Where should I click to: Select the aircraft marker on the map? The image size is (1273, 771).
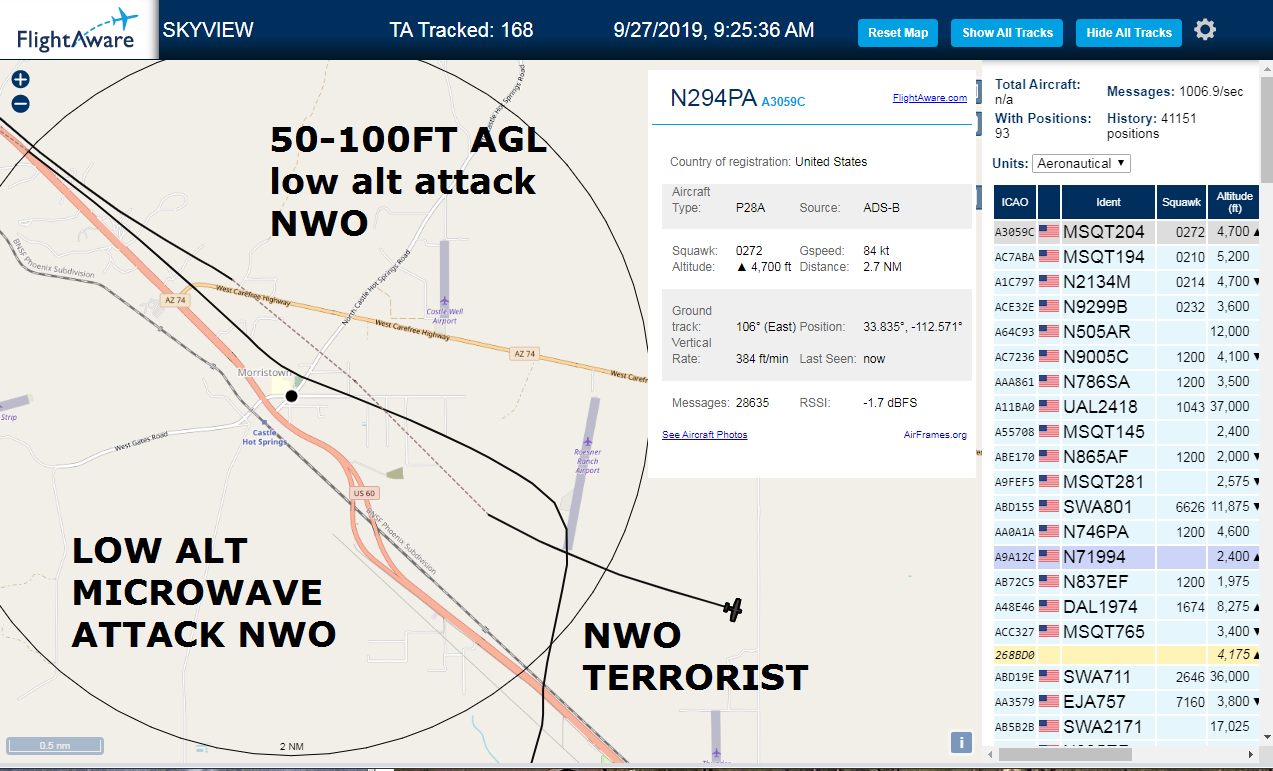point(733,609)
